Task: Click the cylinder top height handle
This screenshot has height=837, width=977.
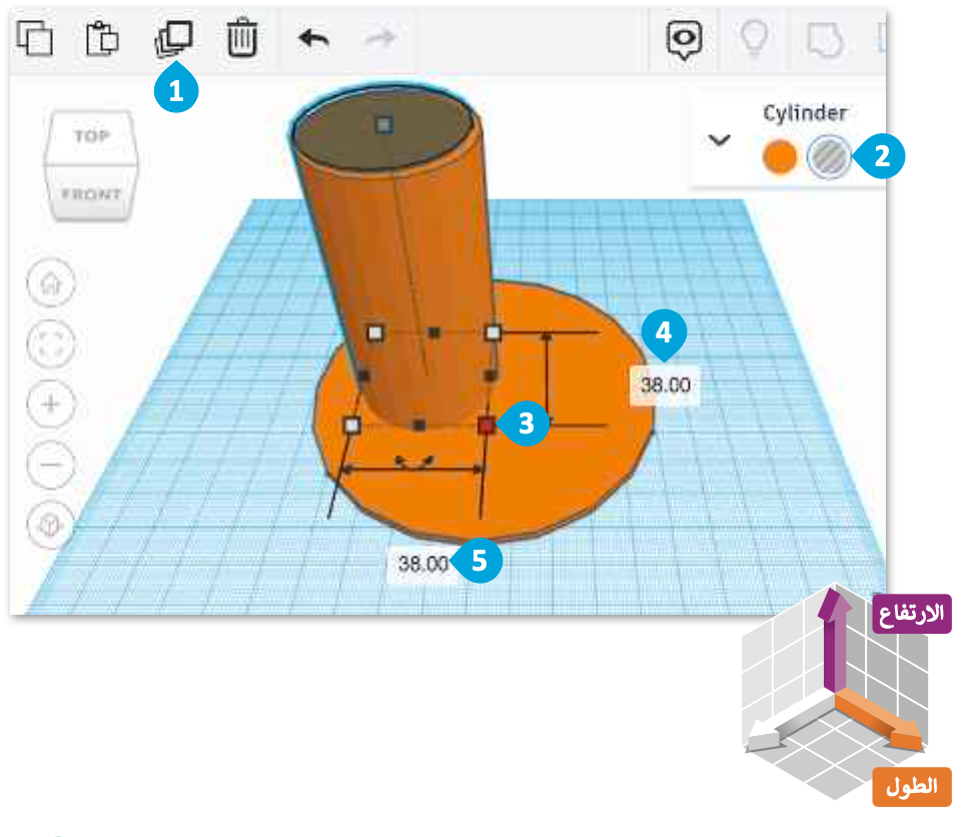Action: tap(384, 125)
